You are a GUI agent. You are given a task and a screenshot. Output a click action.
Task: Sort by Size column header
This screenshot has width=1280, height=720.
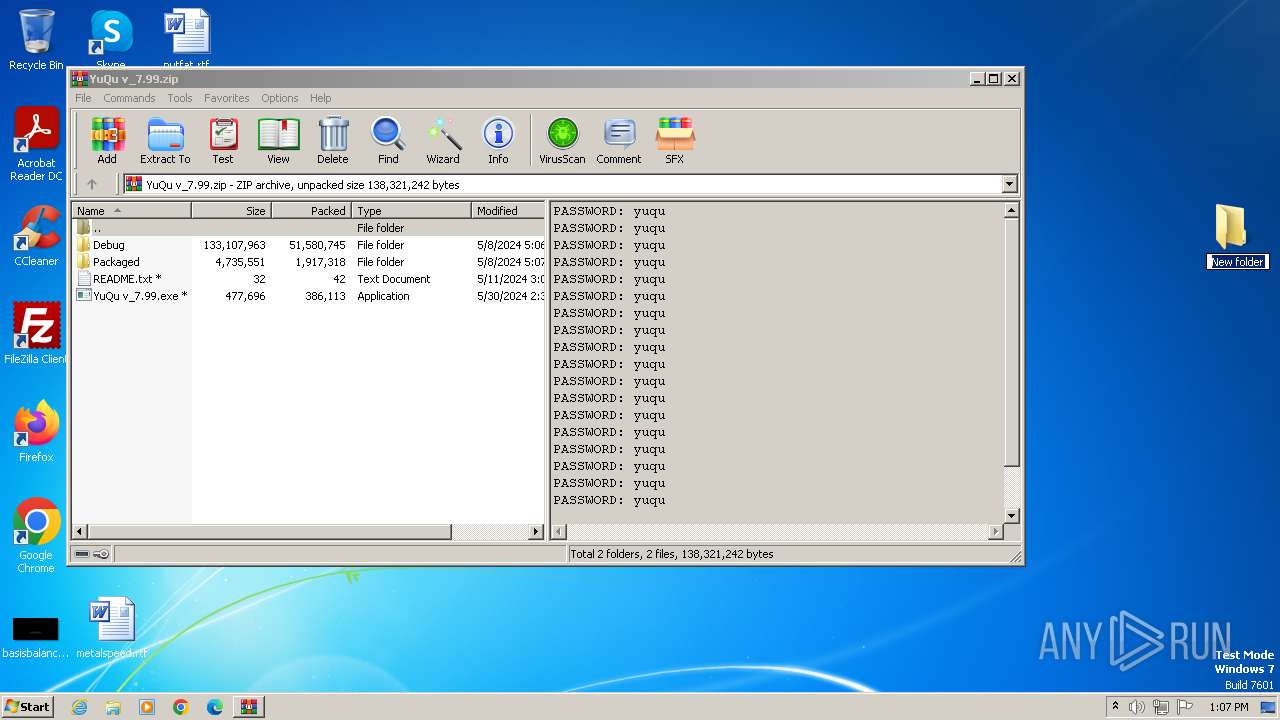[231, 211]
